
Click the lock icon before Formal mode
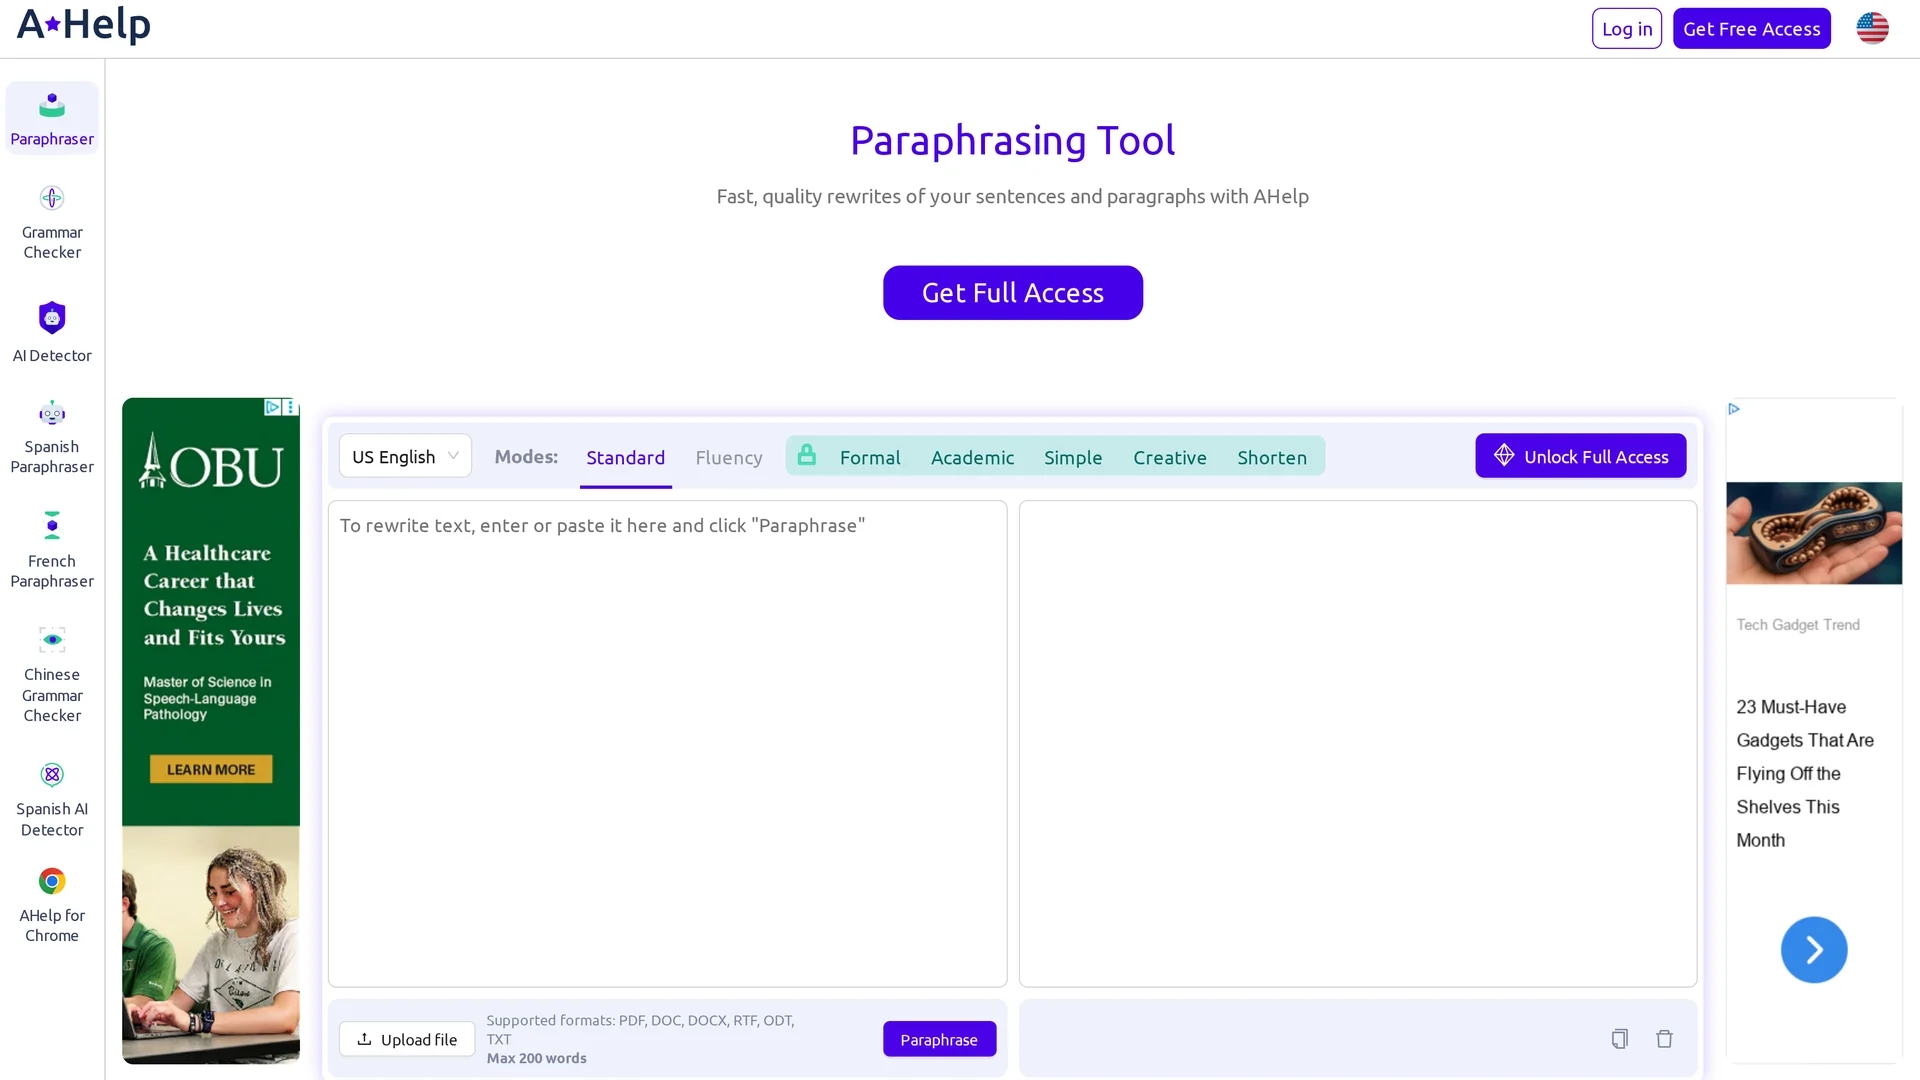(x=806, y=455)
